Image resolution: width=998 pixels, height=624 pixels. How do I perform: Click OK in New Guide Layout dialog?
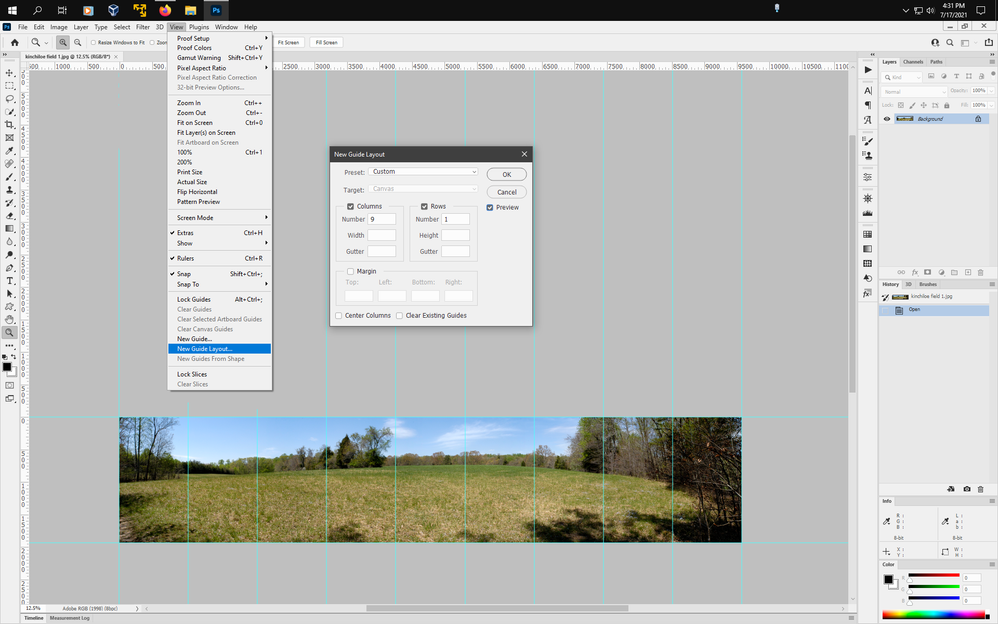tap(506, 174)
